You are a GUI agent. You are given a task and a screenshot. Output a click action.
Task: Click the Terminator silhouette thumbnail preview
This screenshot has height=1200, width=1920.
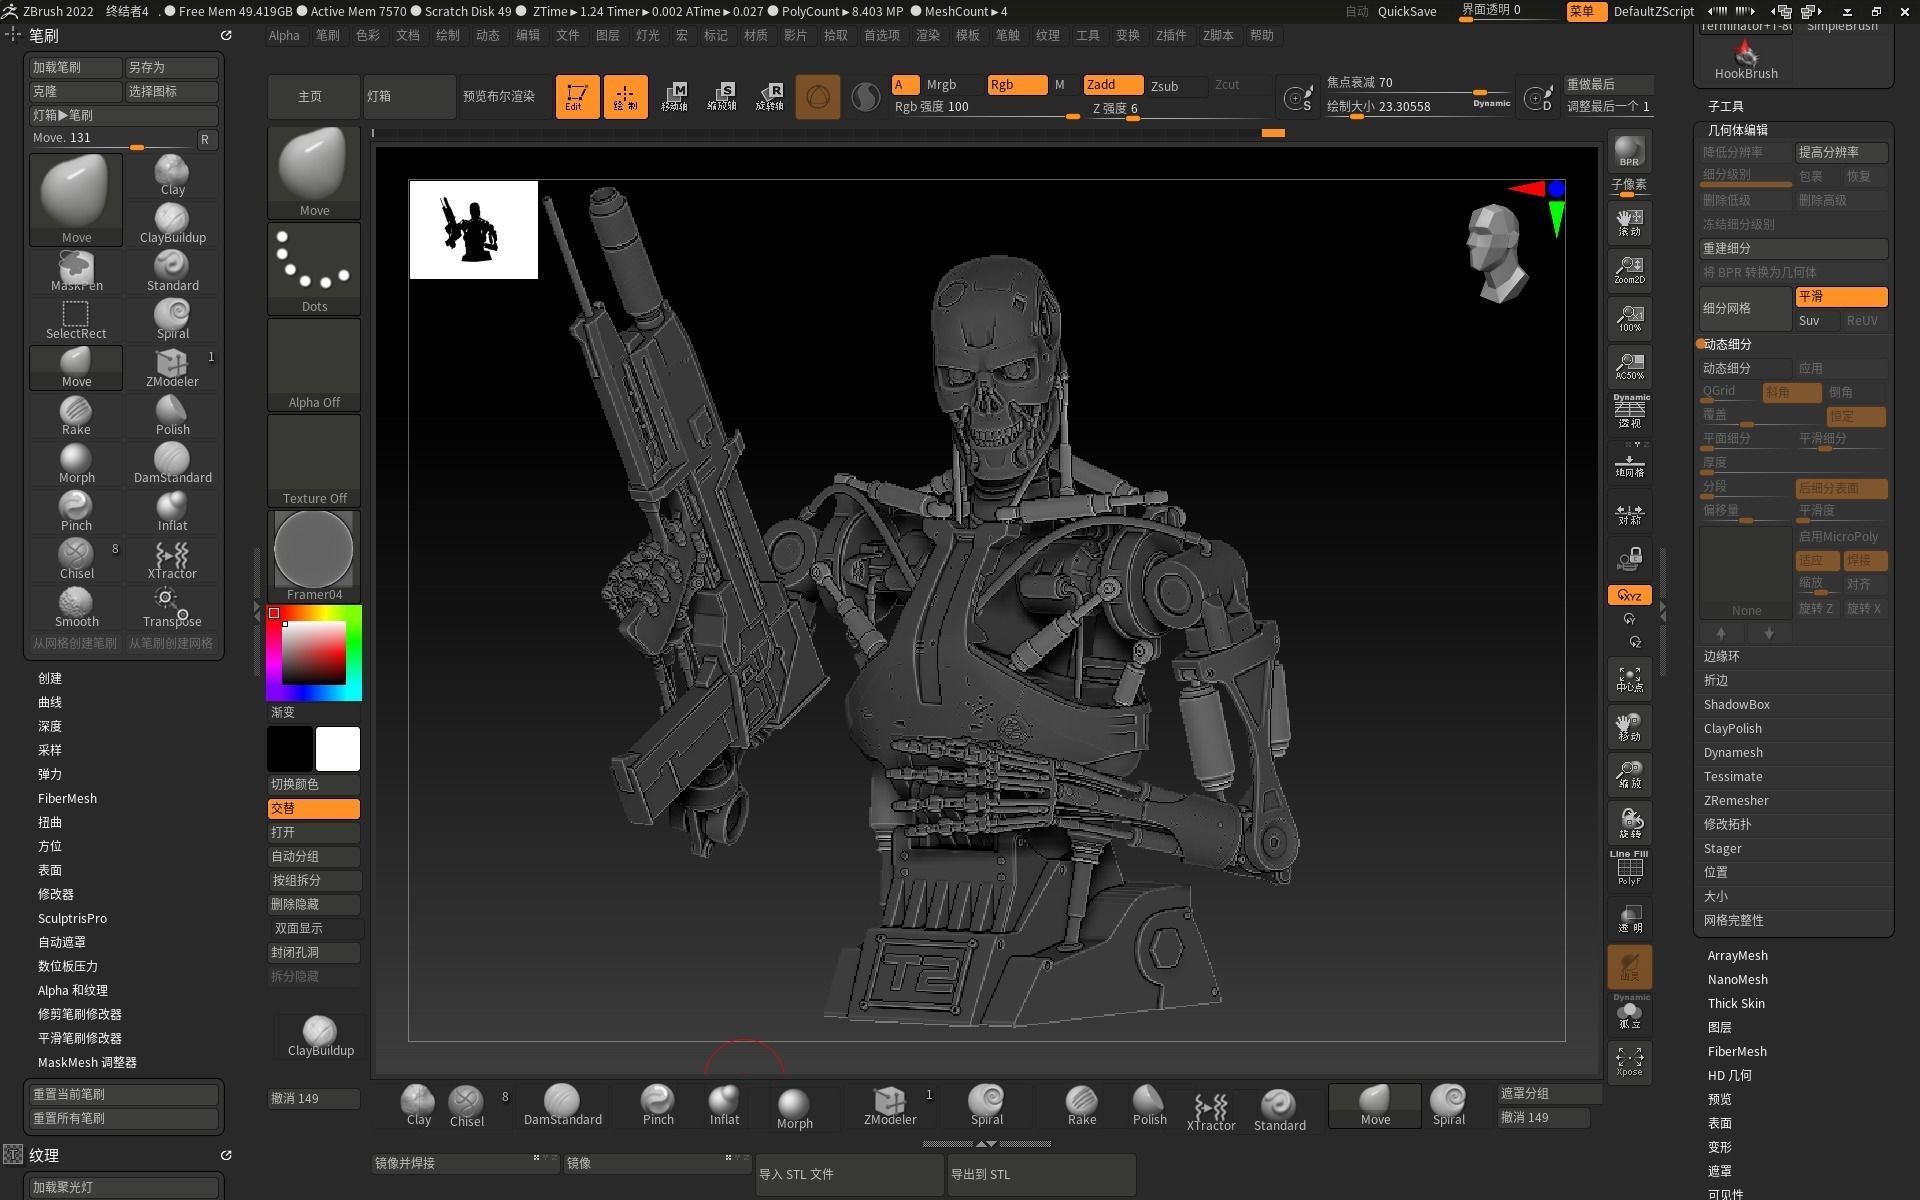[x=473, y=229]
